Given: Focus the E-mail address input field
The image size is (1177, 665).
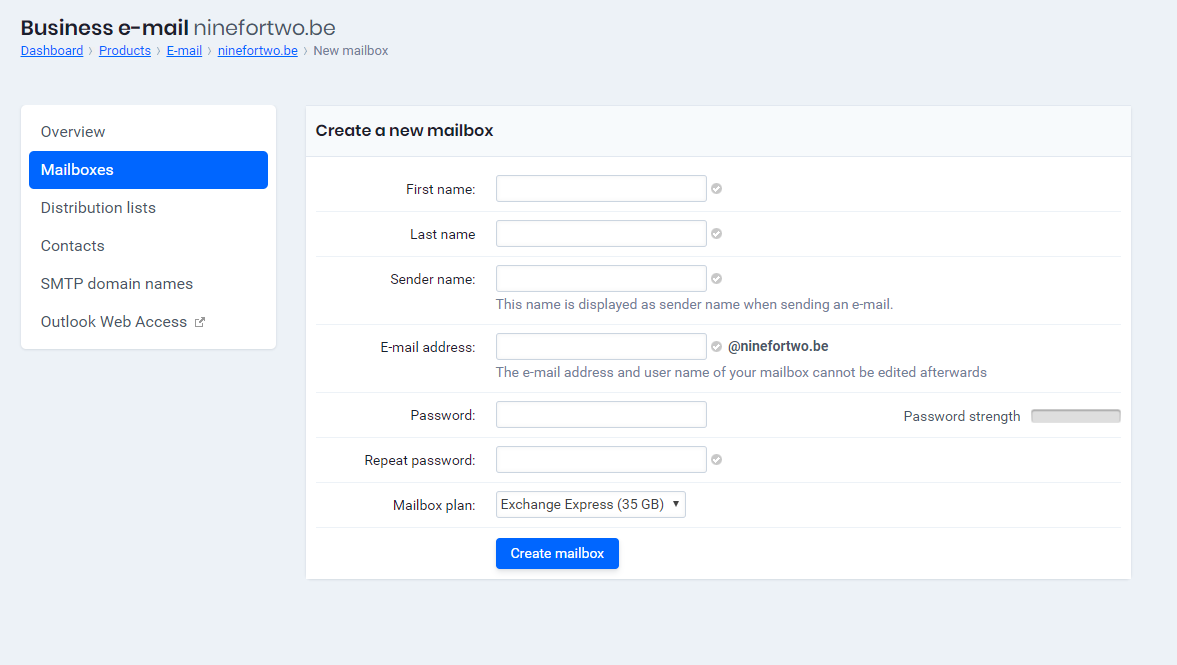Looking at the screenshot, I should coord(601,347).
